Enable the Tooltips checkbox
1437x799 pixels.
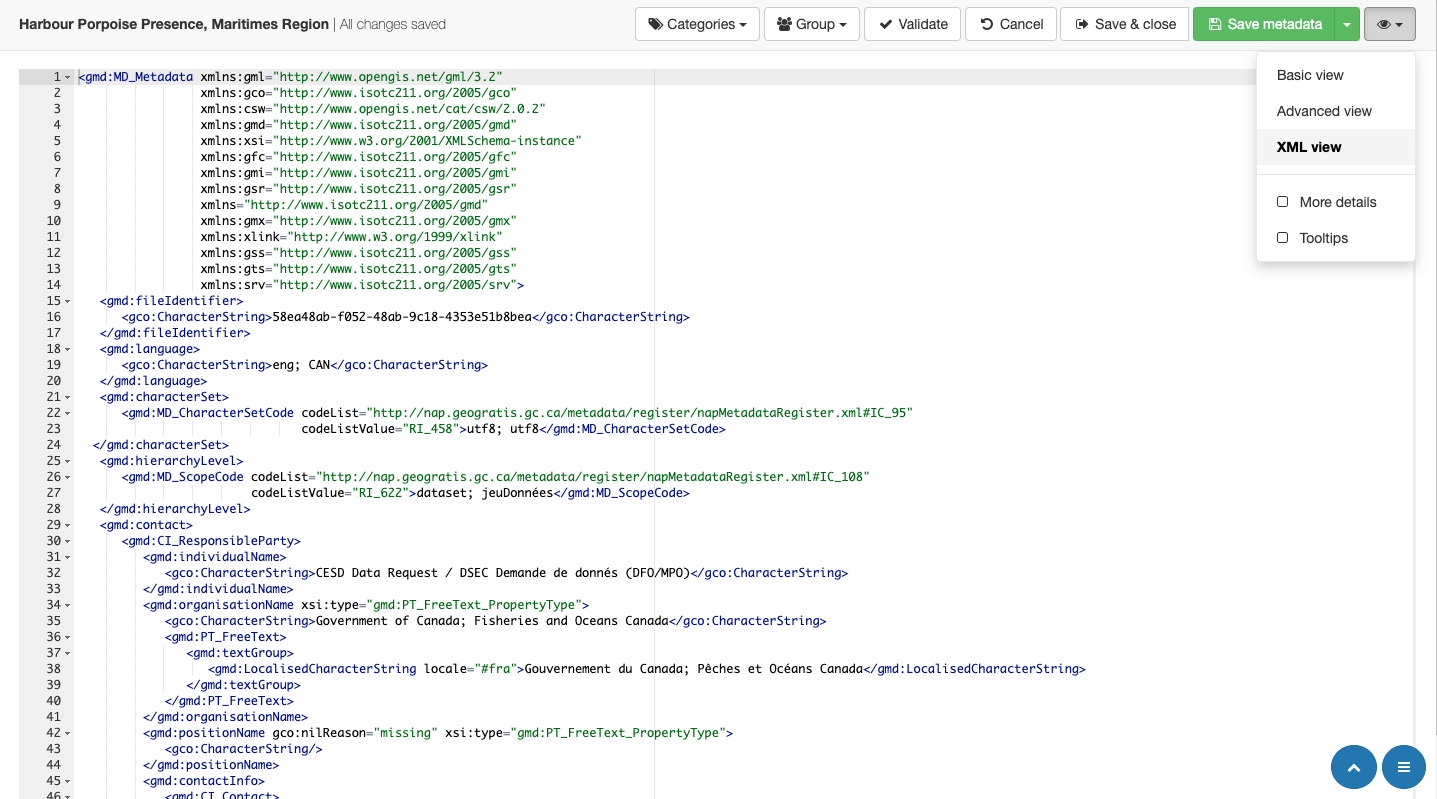tap(1283, 238)
